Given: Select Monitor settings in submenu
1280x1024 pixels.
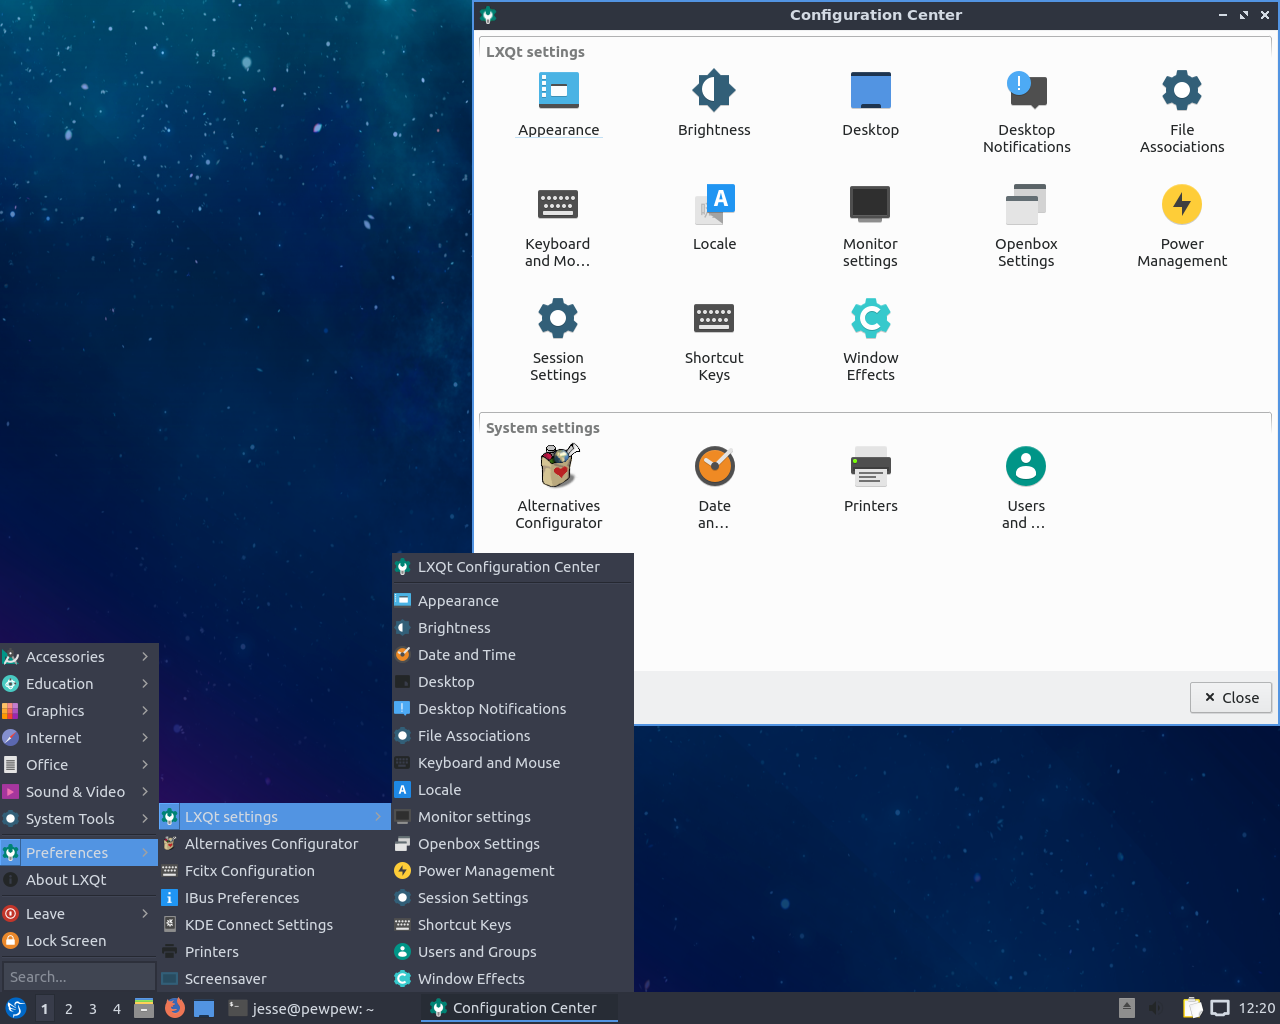Looking at the screenshot, I should pos(513,817).
